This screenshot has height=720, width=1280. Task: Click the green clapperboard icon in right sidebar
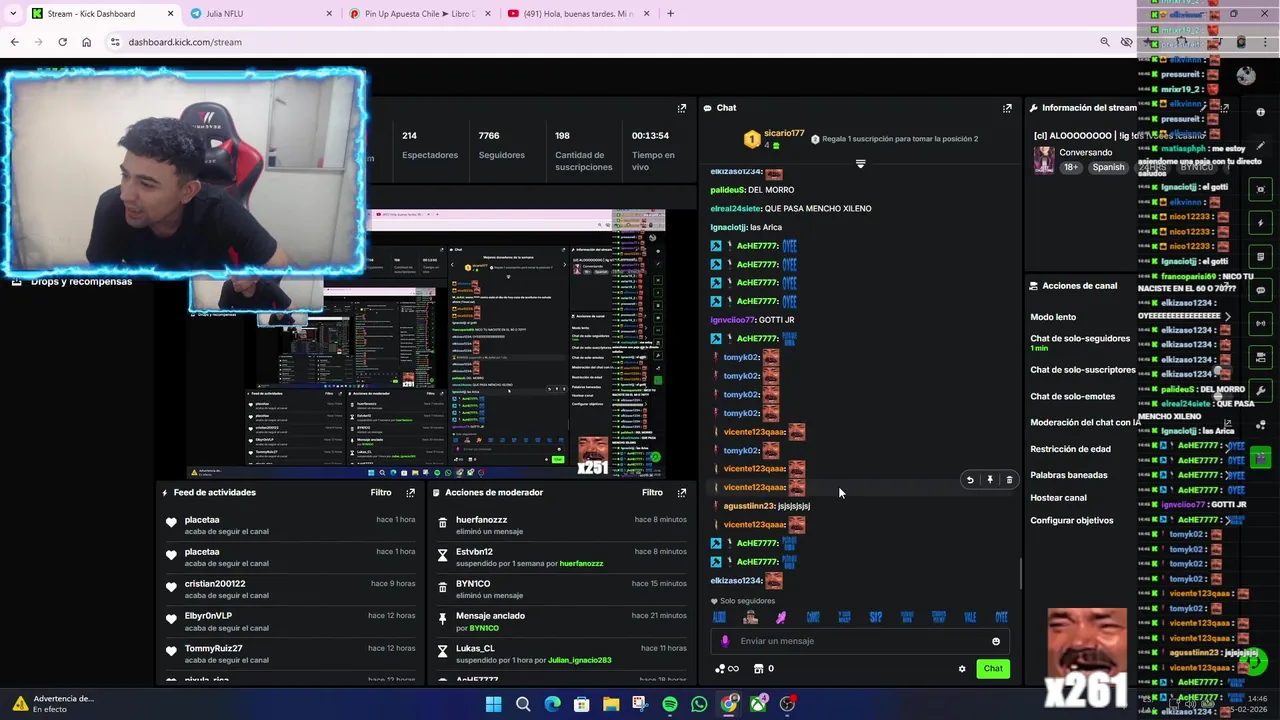pos(1261,458)
